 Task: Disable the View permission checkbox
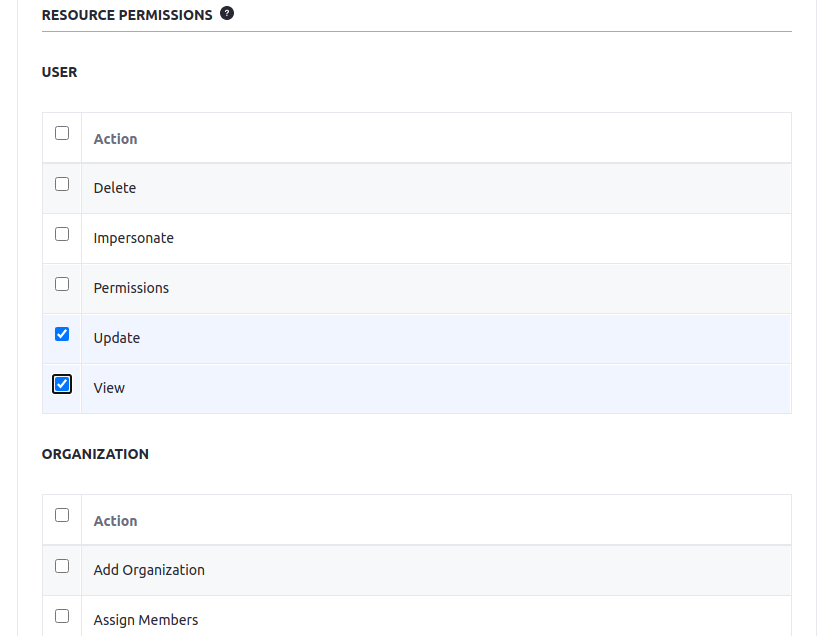tap(62, 384)
